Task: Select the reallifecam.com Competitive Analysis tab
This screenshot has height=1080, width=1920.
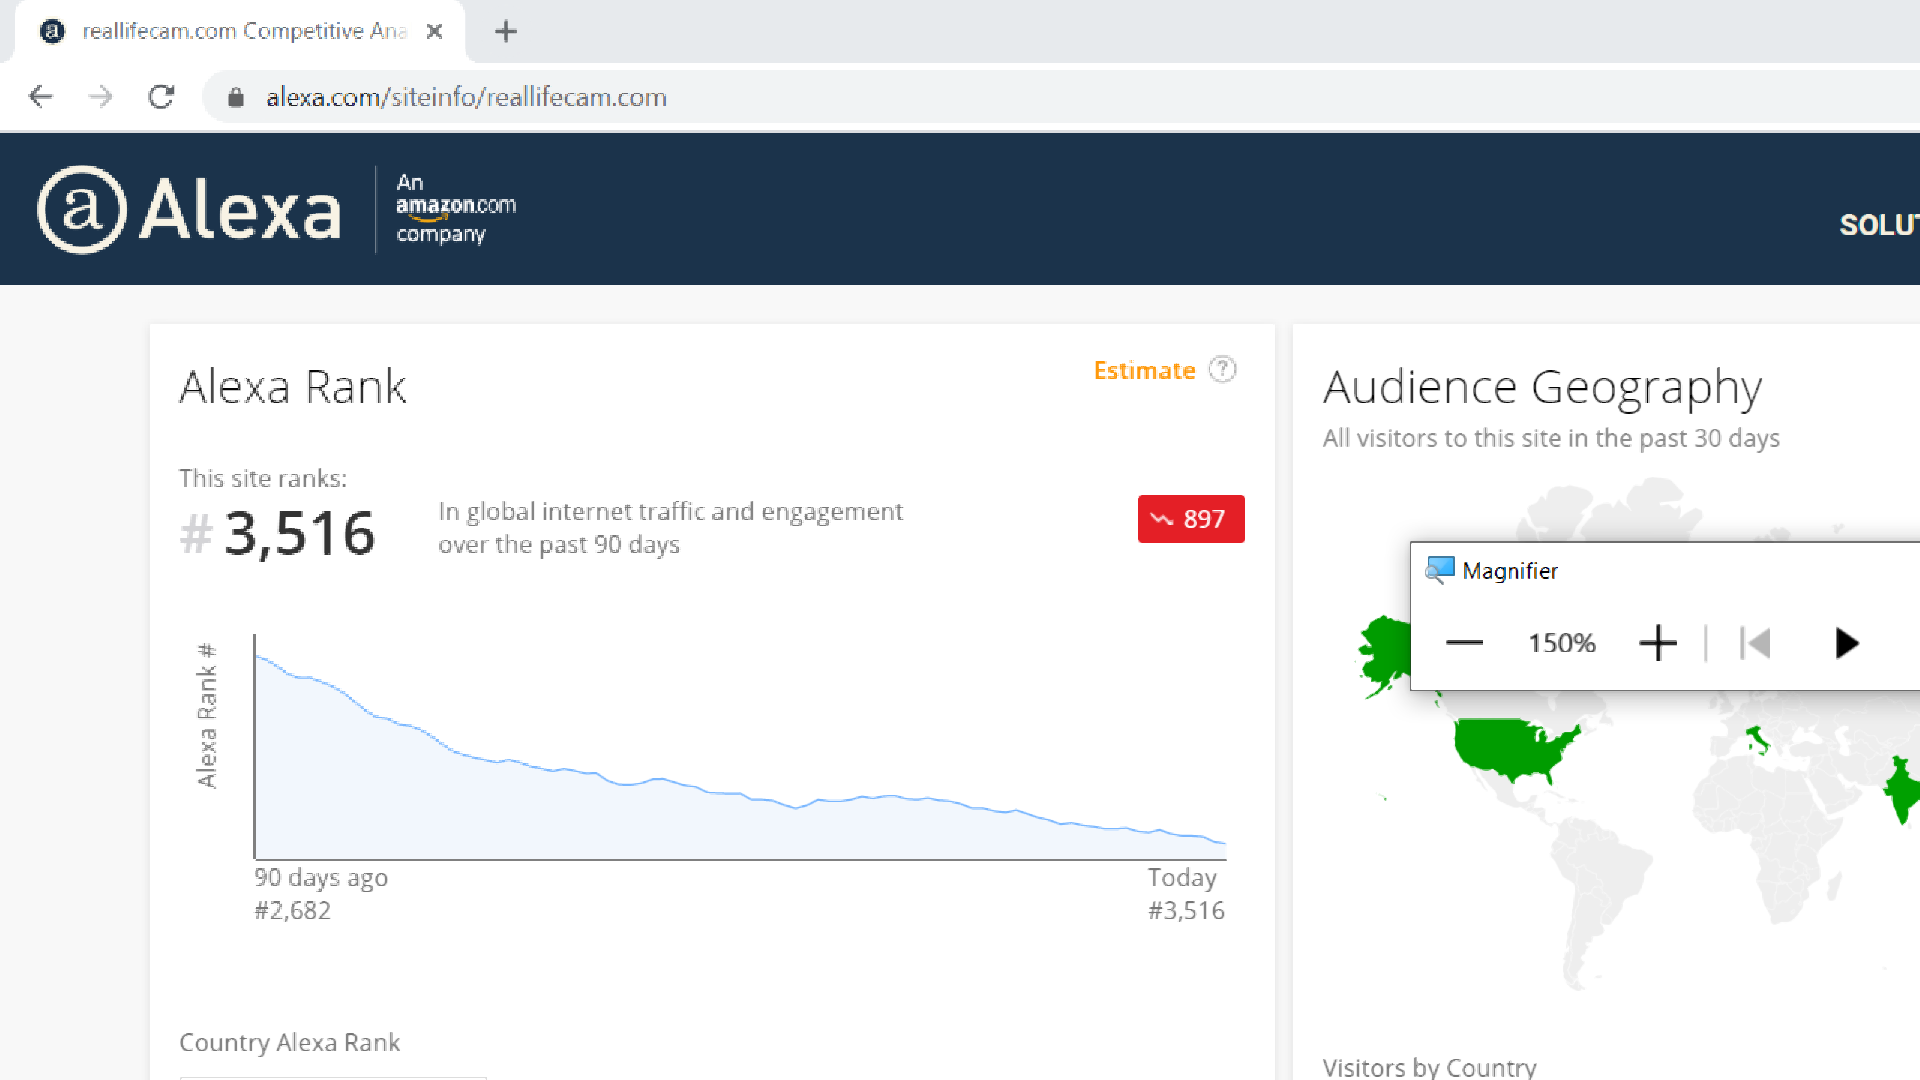Action: (240, 32)
